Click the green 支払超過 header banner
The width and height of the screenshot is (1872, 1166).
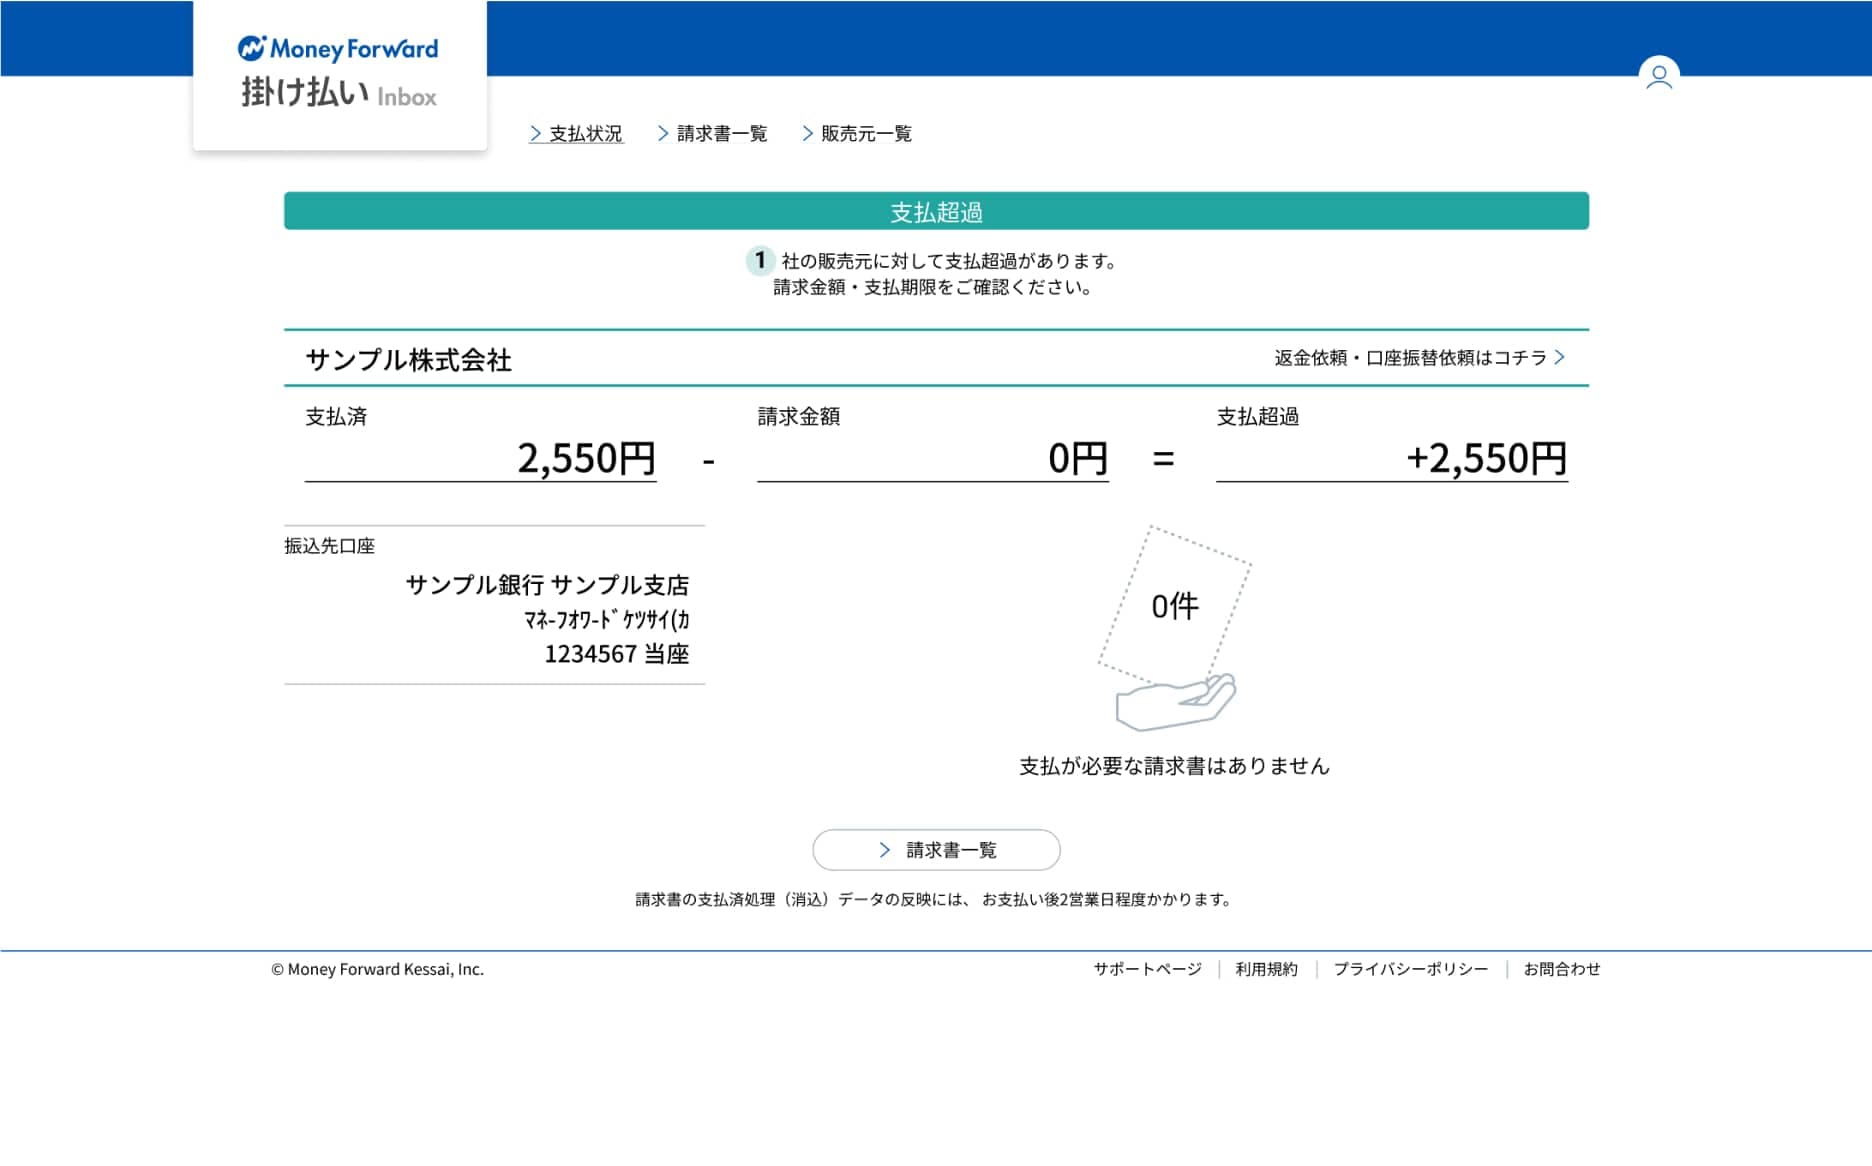[936, 211]
